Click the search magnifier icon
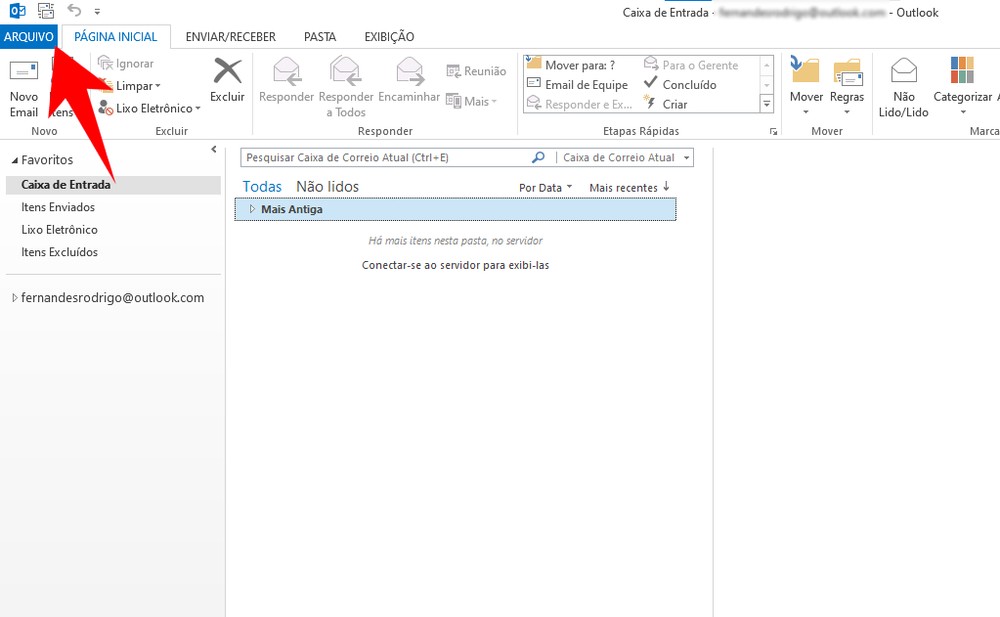 (x=538, y=157)
